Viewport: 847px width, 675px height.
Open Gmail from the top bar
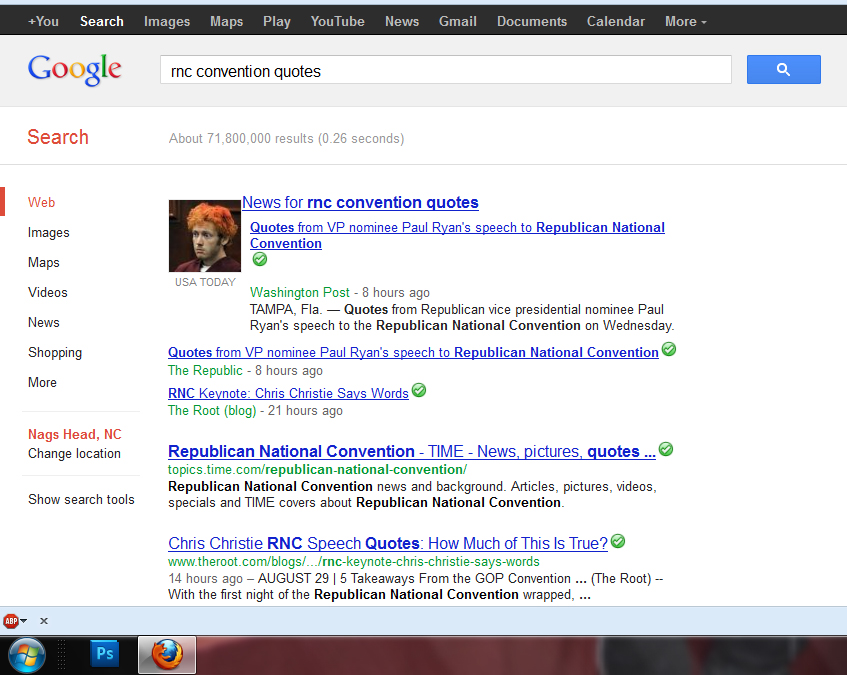click(x=458, y=22)
